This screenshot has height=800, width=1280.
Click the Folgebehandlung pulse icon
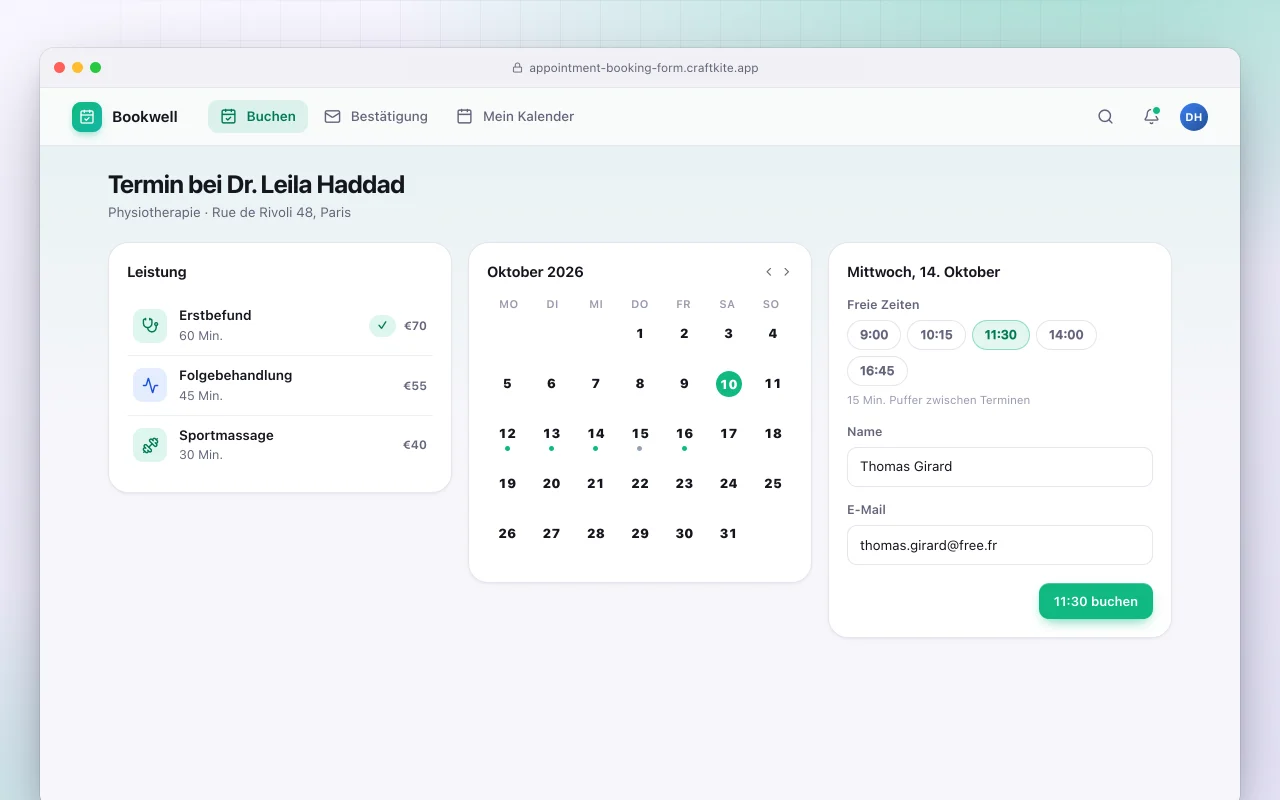click(150, 385)
